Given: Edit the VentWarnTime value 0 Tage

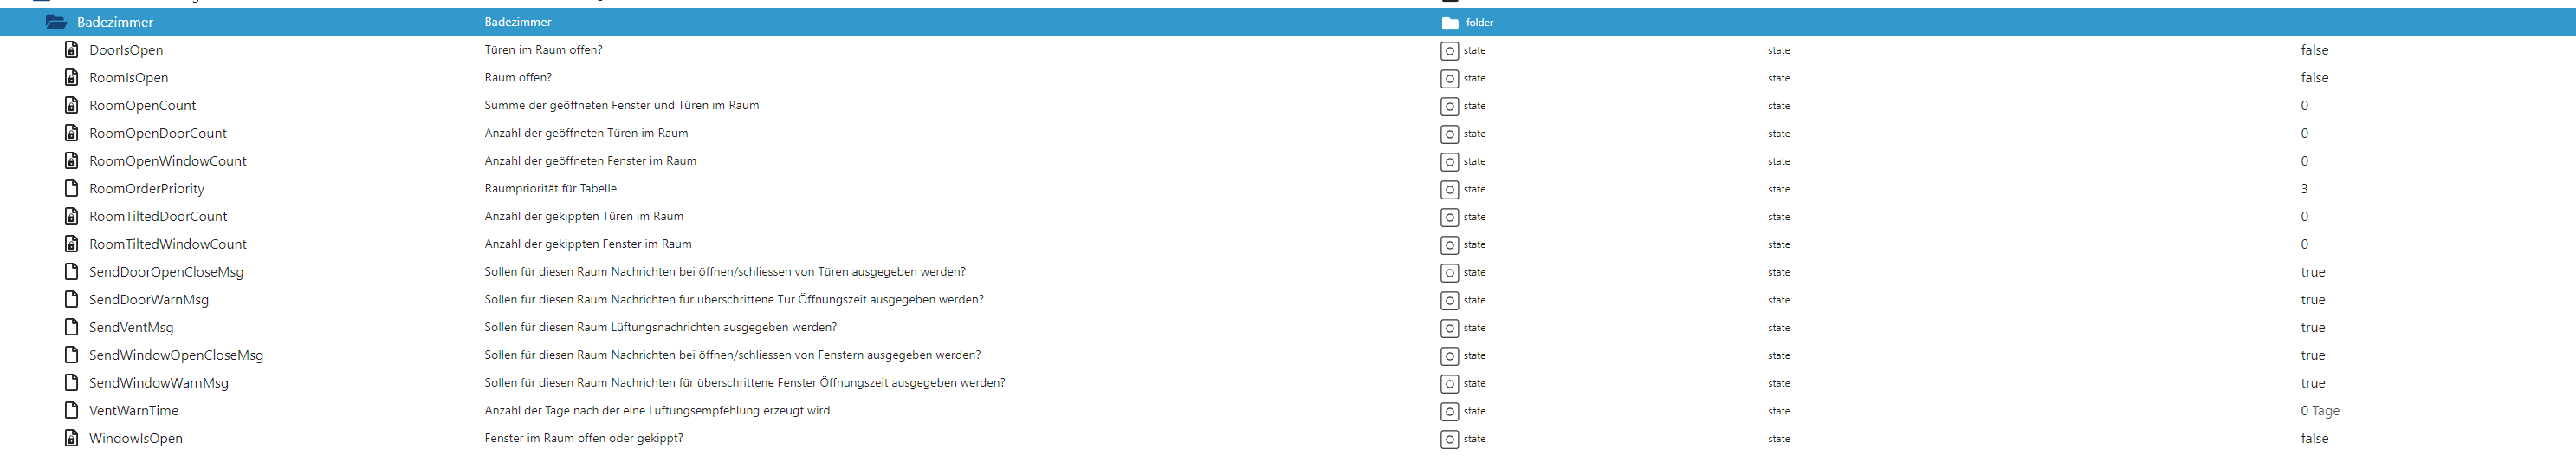Looking at the screenshot, I should [2319, 411].
